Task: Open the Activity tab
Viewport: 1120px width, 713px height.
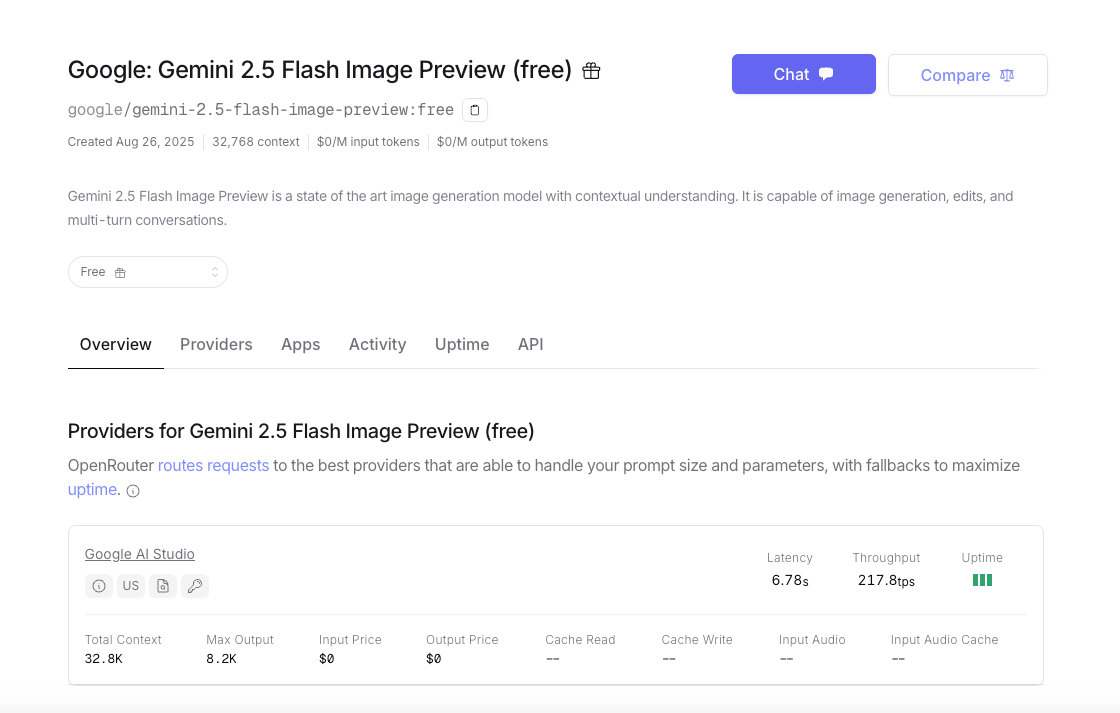Action: coord(377,344)
